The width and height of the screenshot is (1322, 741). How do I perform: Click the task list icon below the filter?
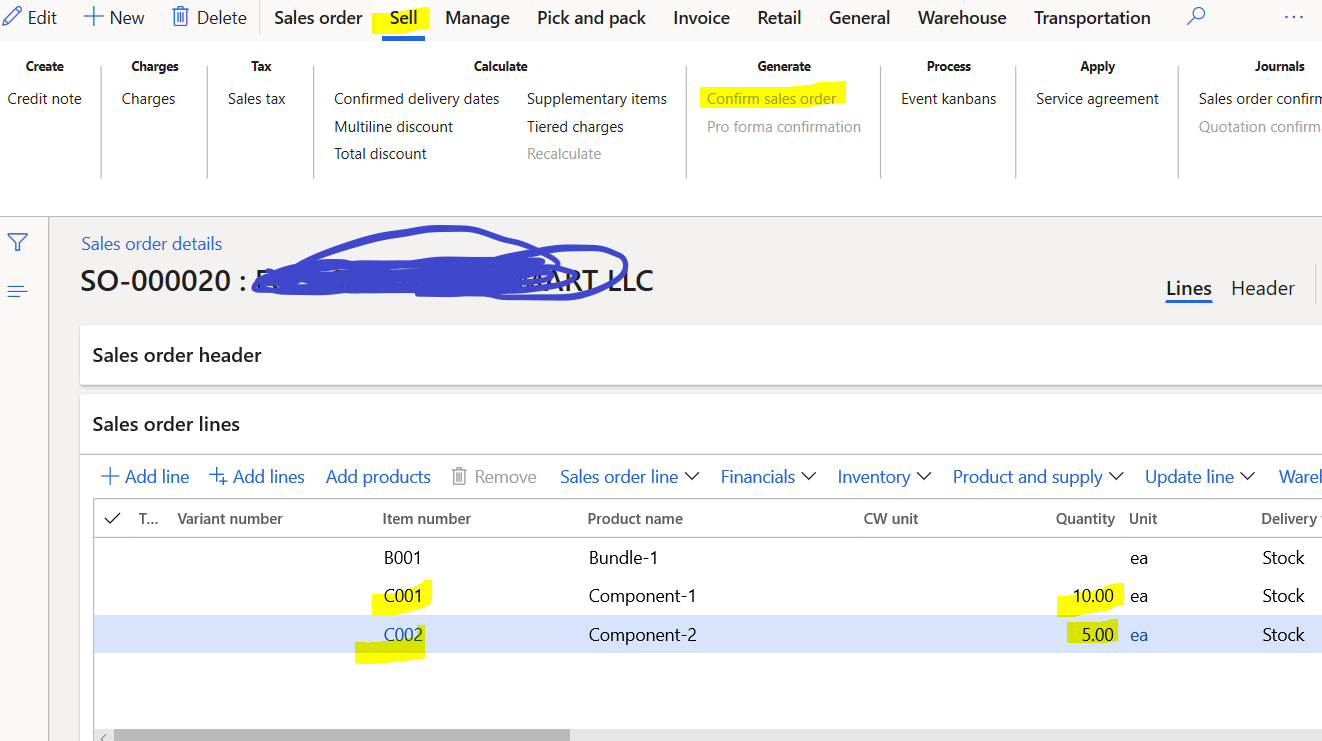[17, 291]
